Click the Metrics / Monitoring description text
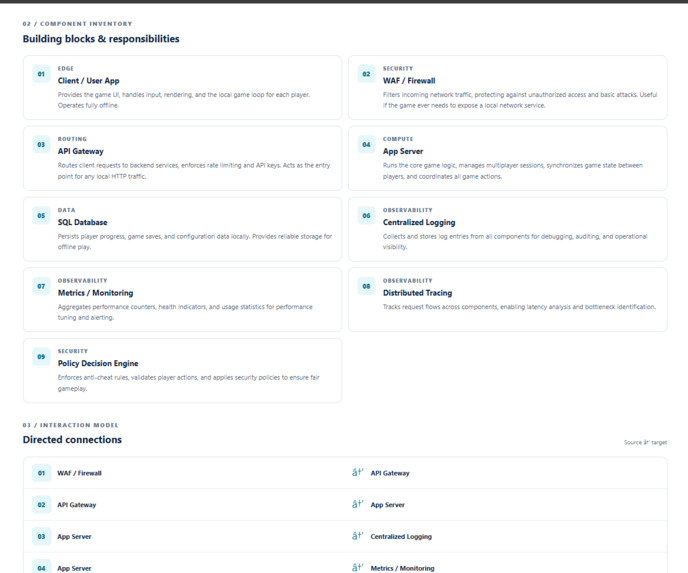The width and height of the screenshot is (688, 573). (185, 312)
